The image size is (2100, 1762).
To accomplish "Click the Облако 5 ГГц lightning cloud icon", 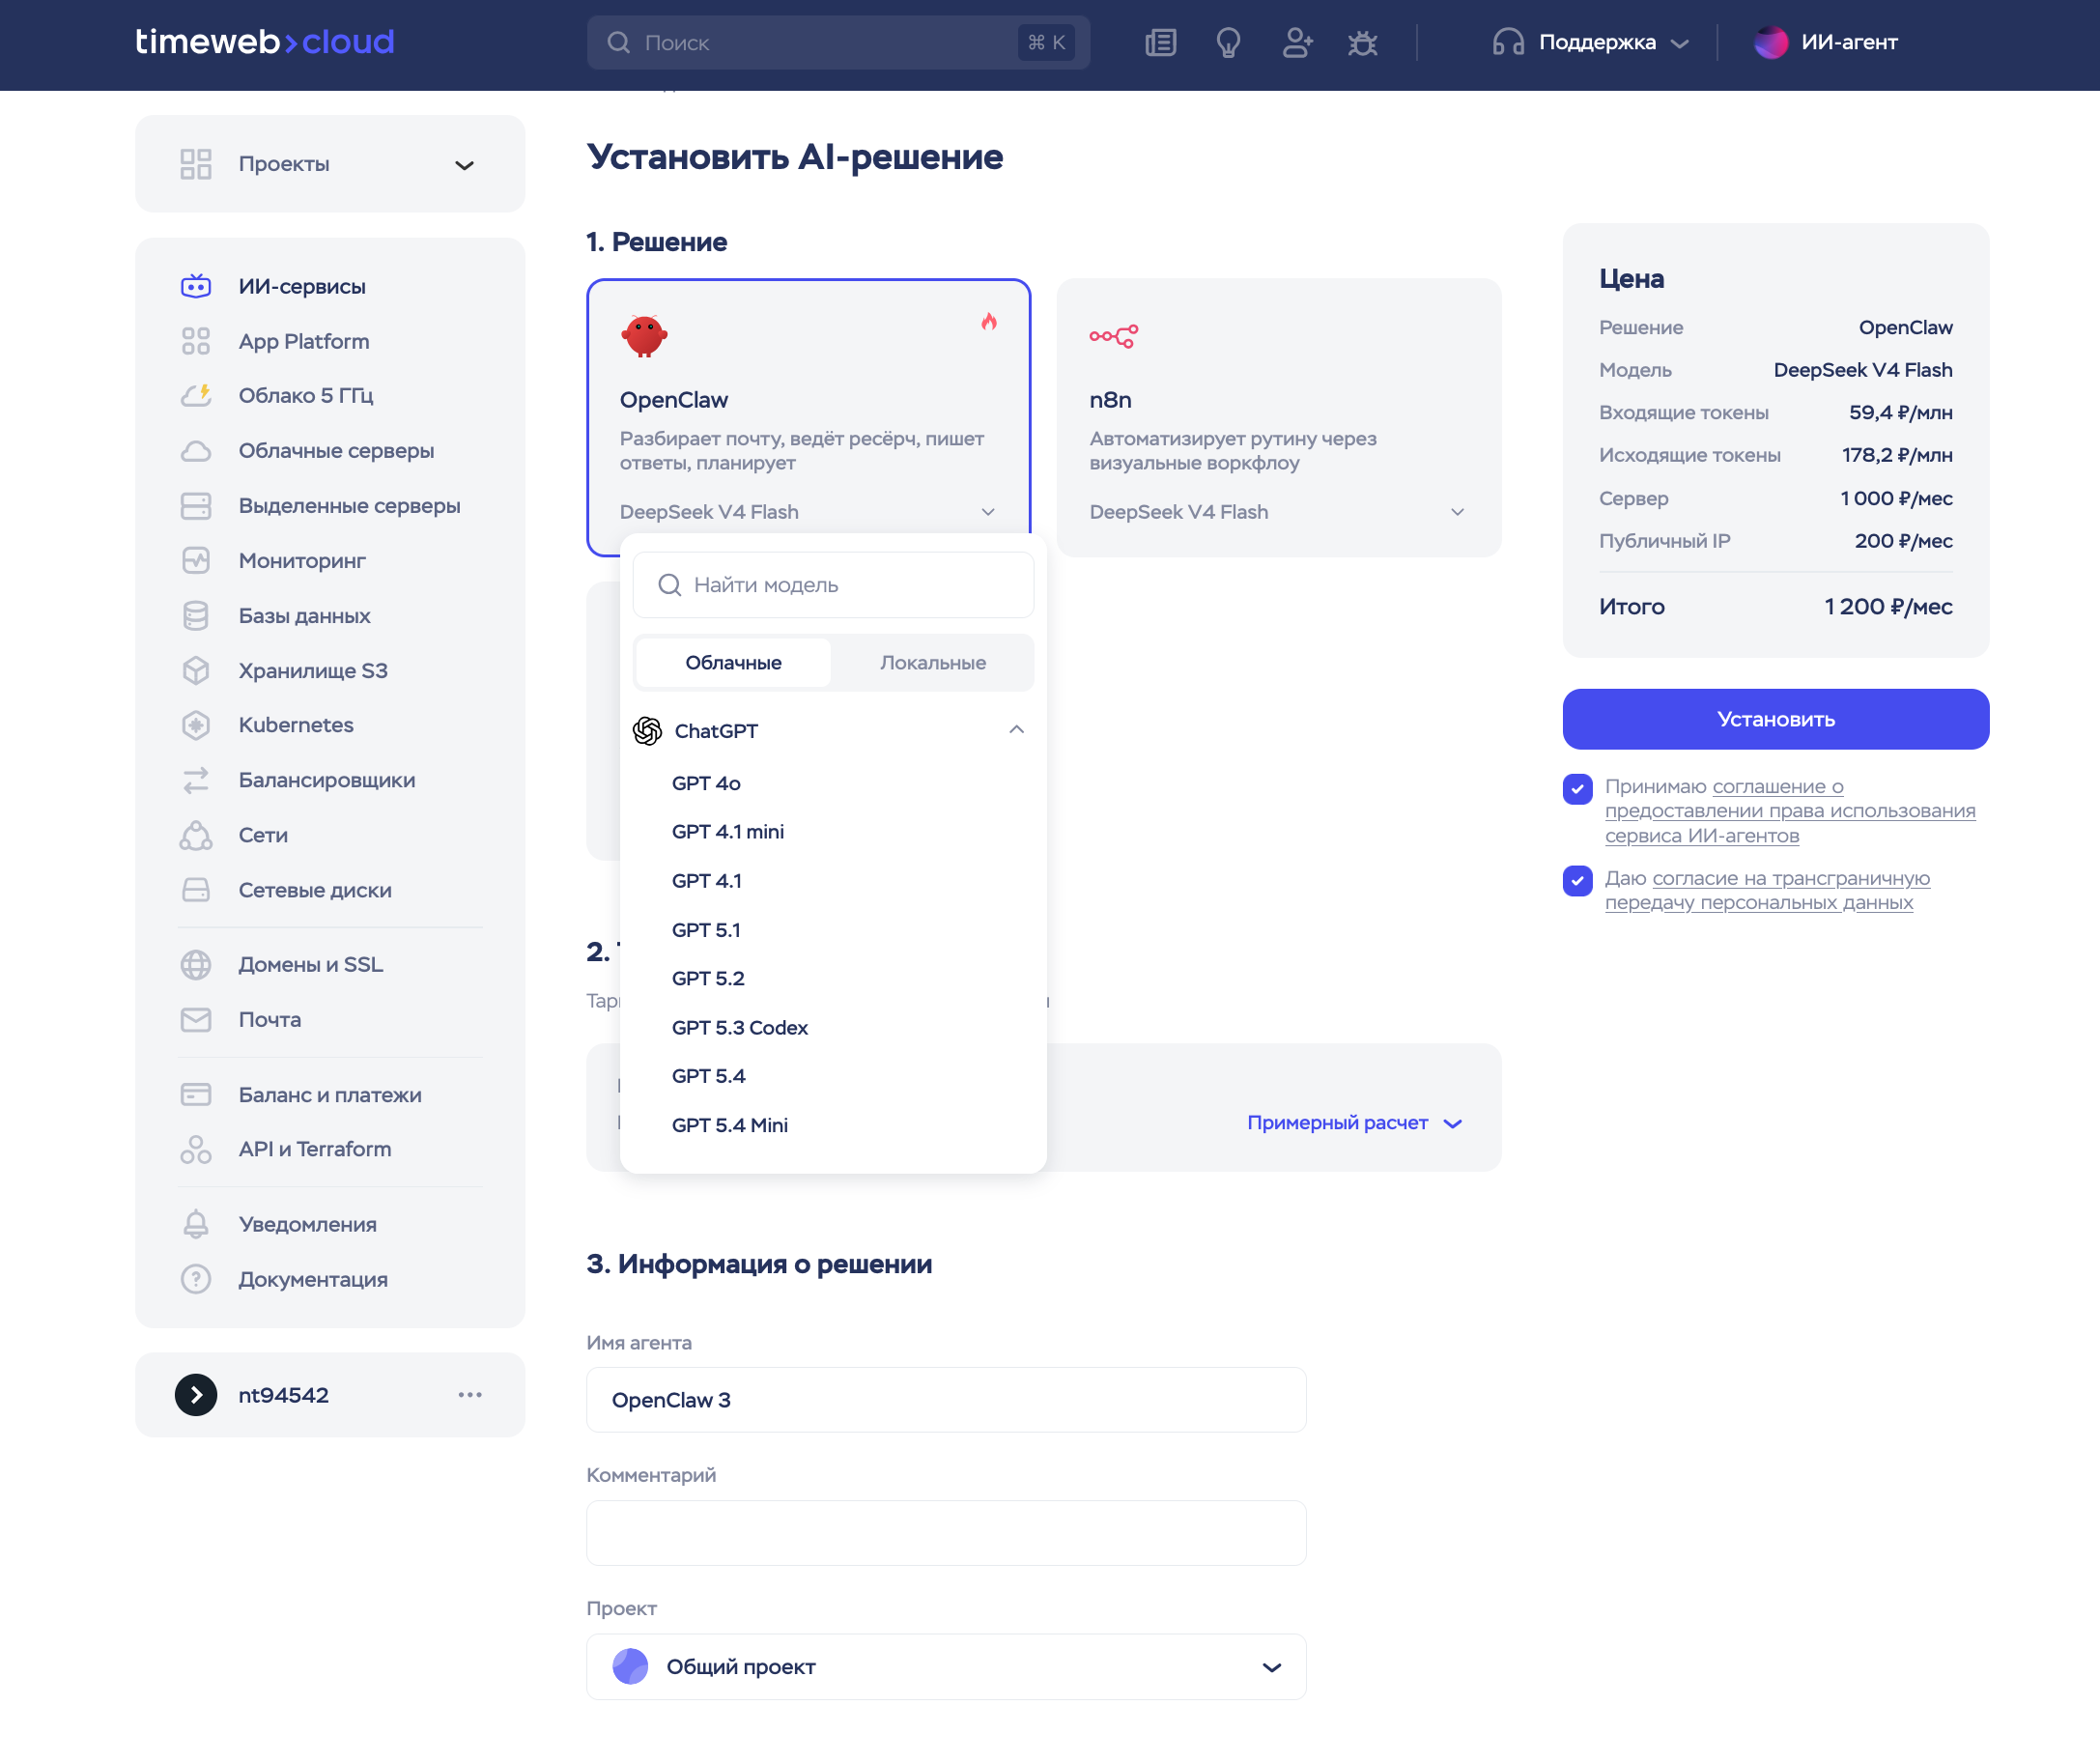I will [x=196, y=396].
